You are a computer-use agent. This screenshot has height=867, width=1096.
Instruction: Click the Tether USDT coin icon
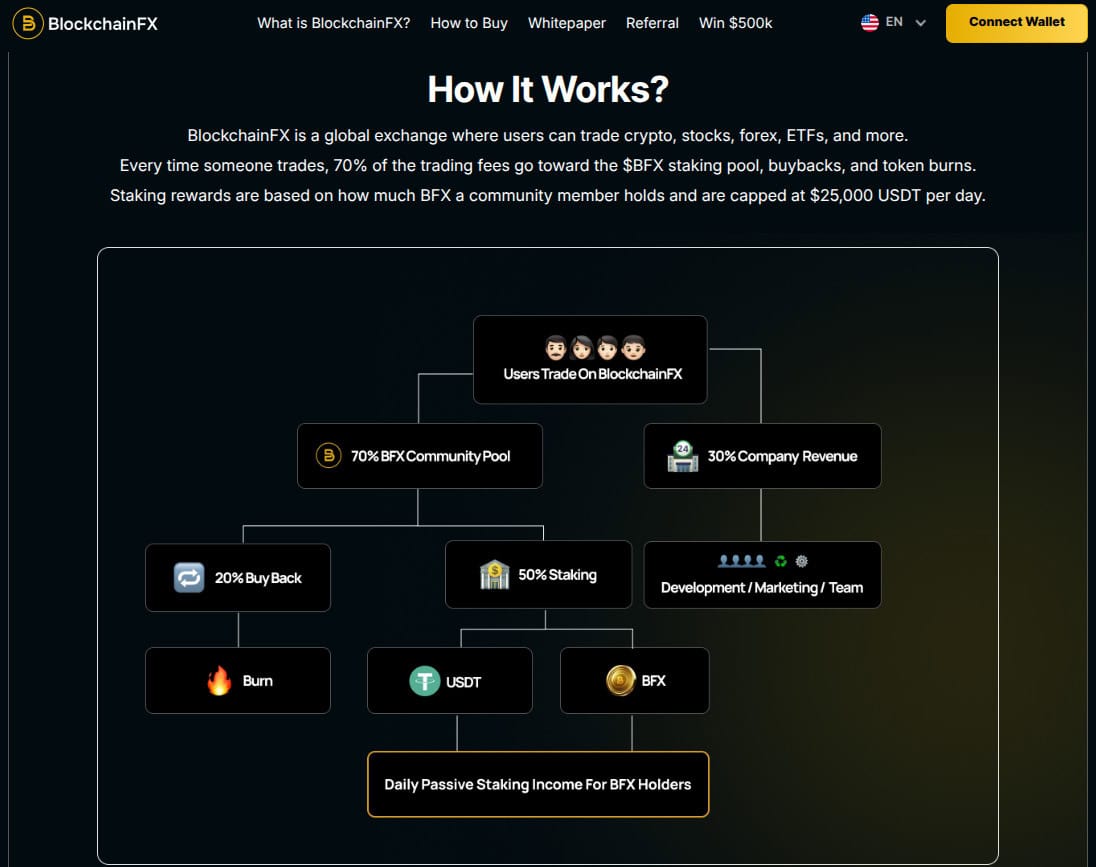click(425, 681)
